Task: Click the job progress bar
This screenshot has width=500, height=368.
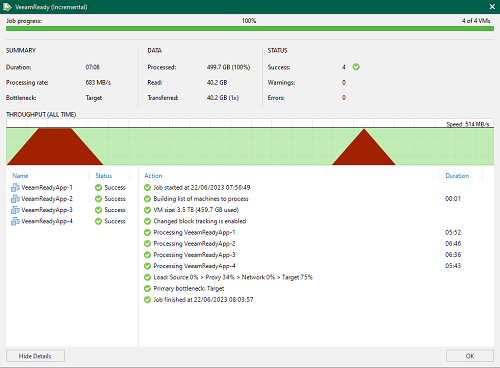Action: pyautogui.click(x=250, y=29)
